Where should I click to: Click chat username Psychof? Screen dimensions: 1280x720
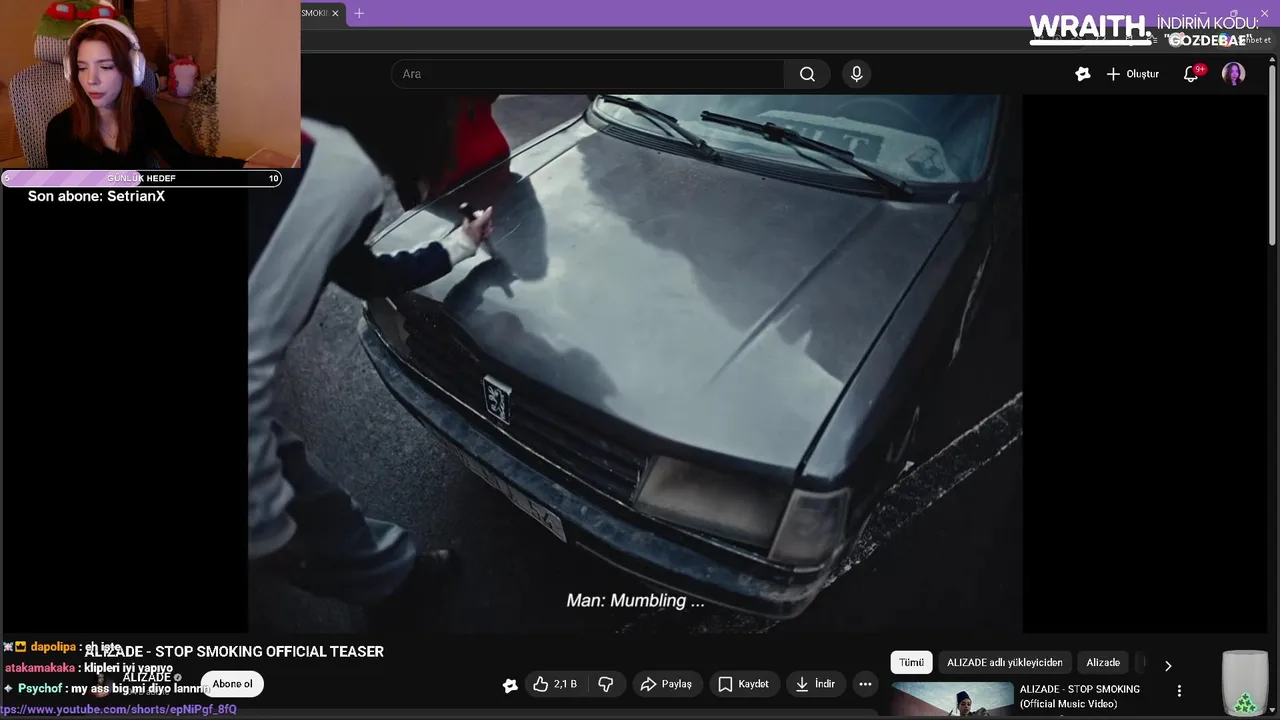40,689
